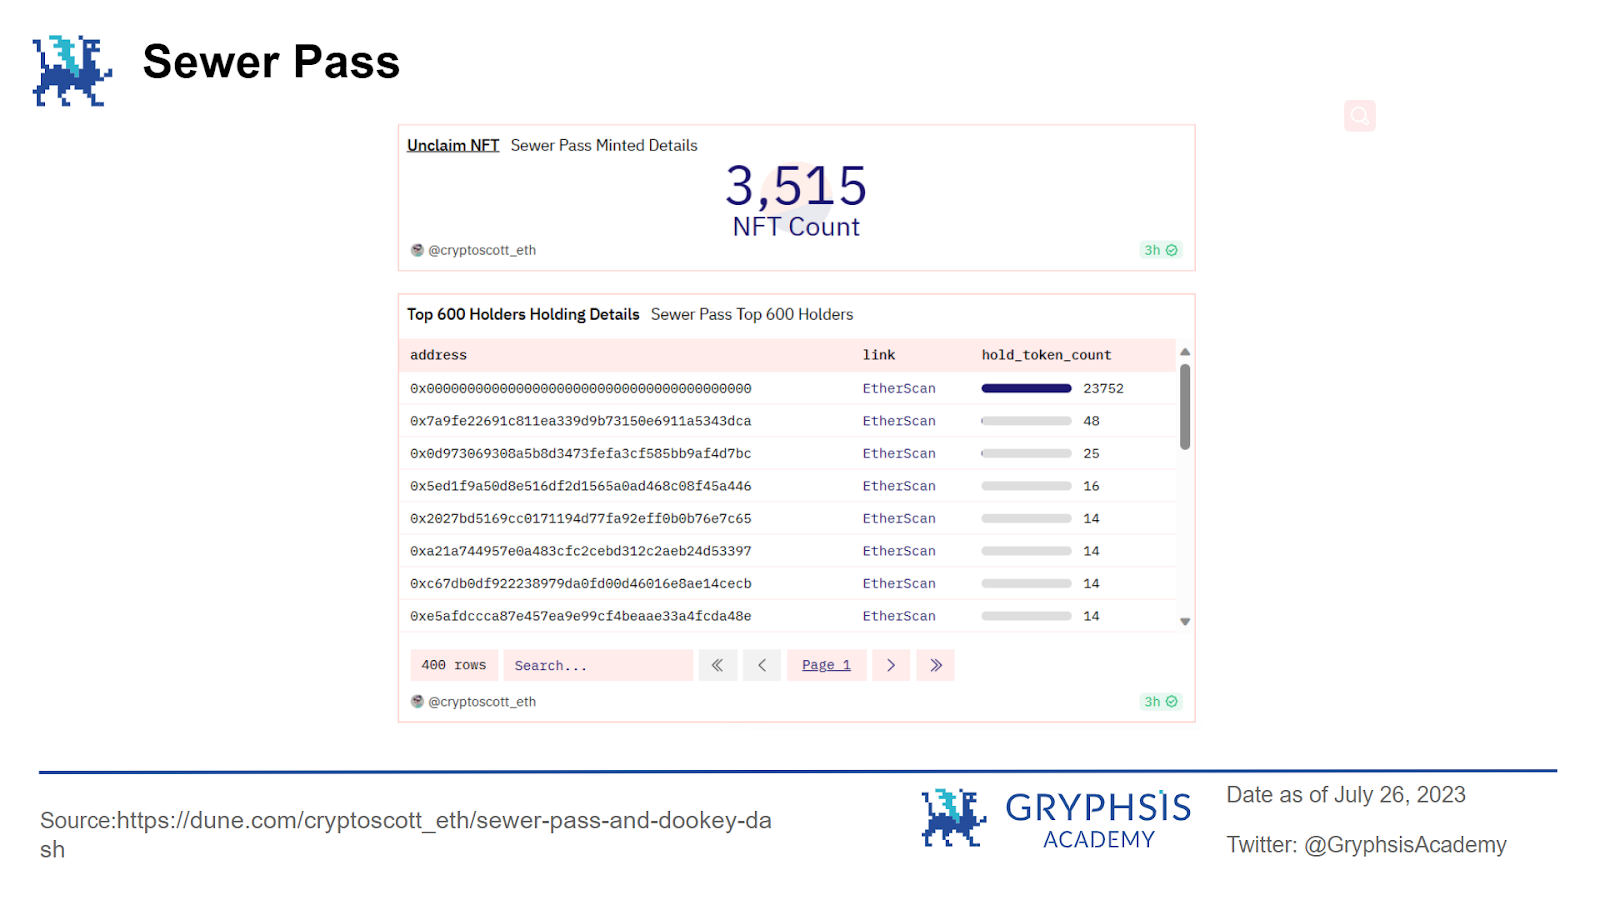Open the Unclaim NFT link
The height and width of the screenshot is (900, 1600).
click(x=453, y=145)
